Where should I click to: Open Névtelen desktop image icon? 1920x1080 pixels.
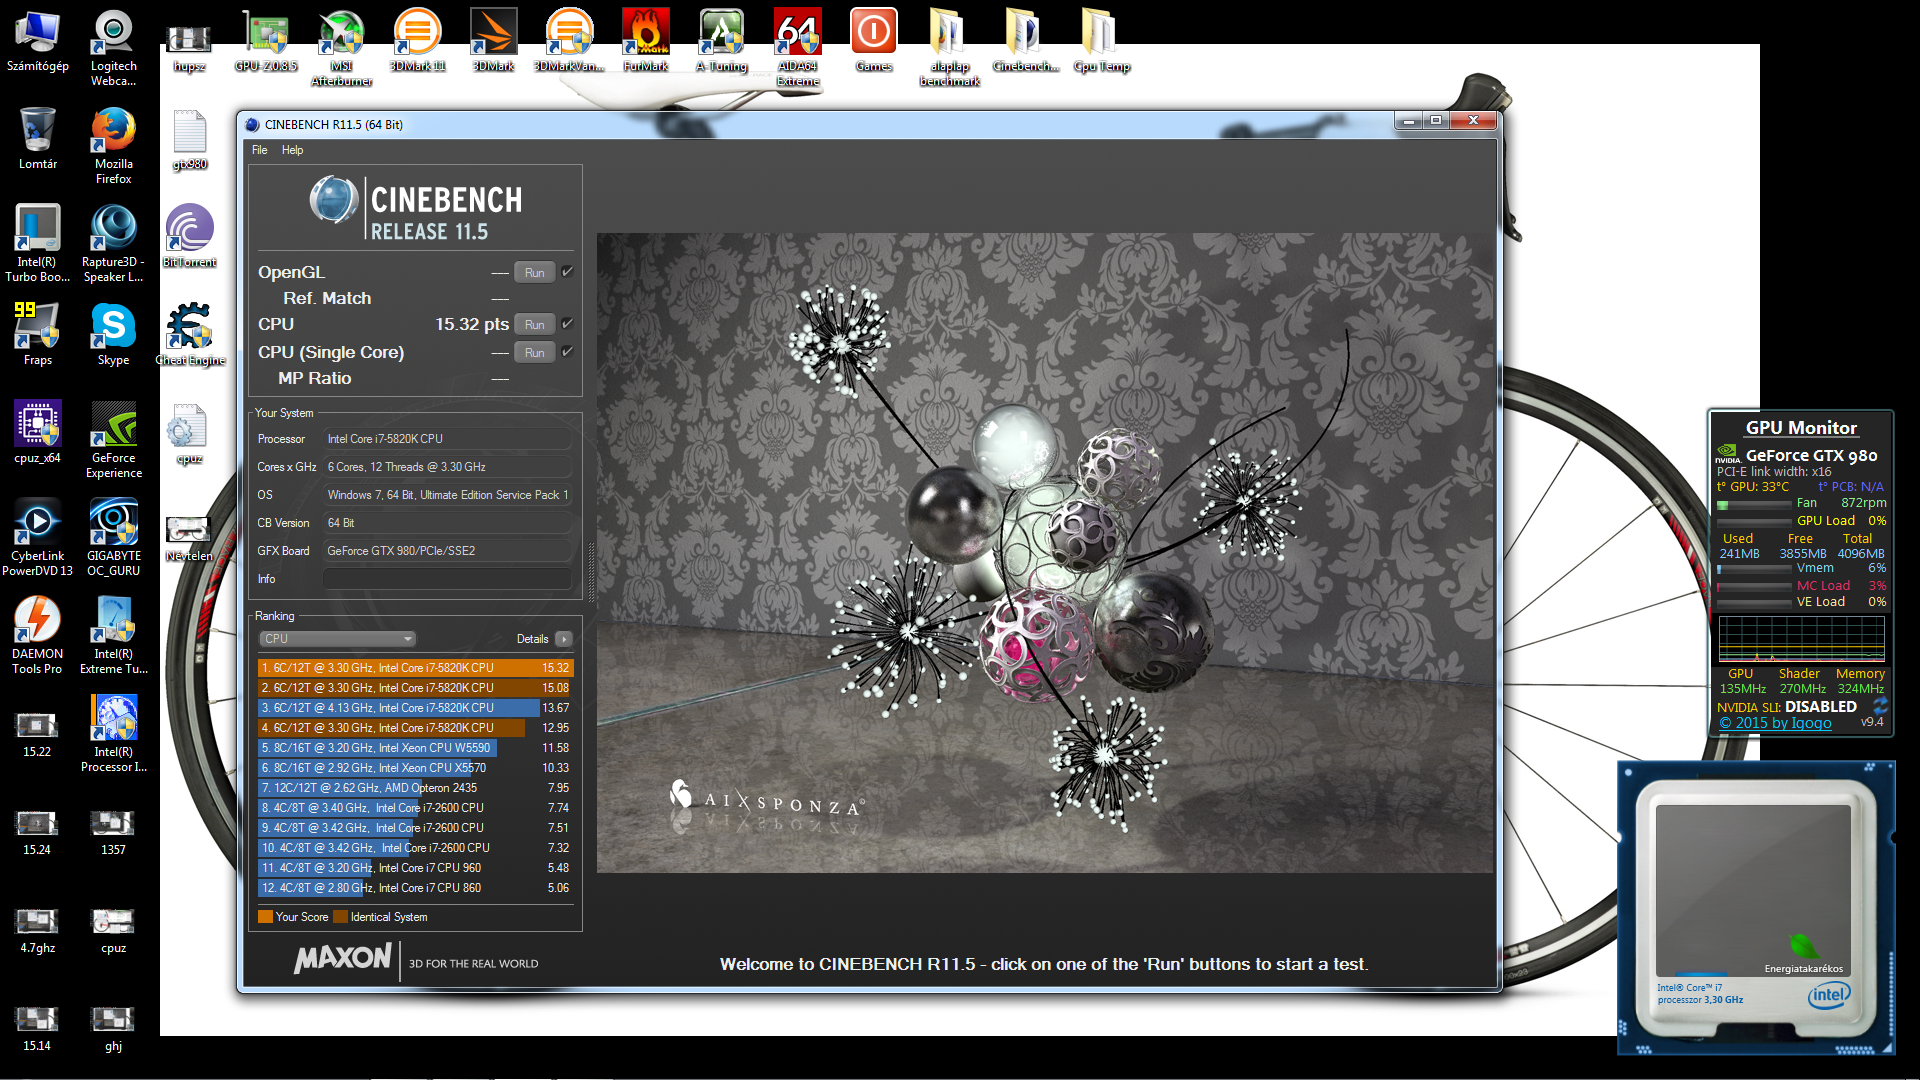(x=189, y=538)
